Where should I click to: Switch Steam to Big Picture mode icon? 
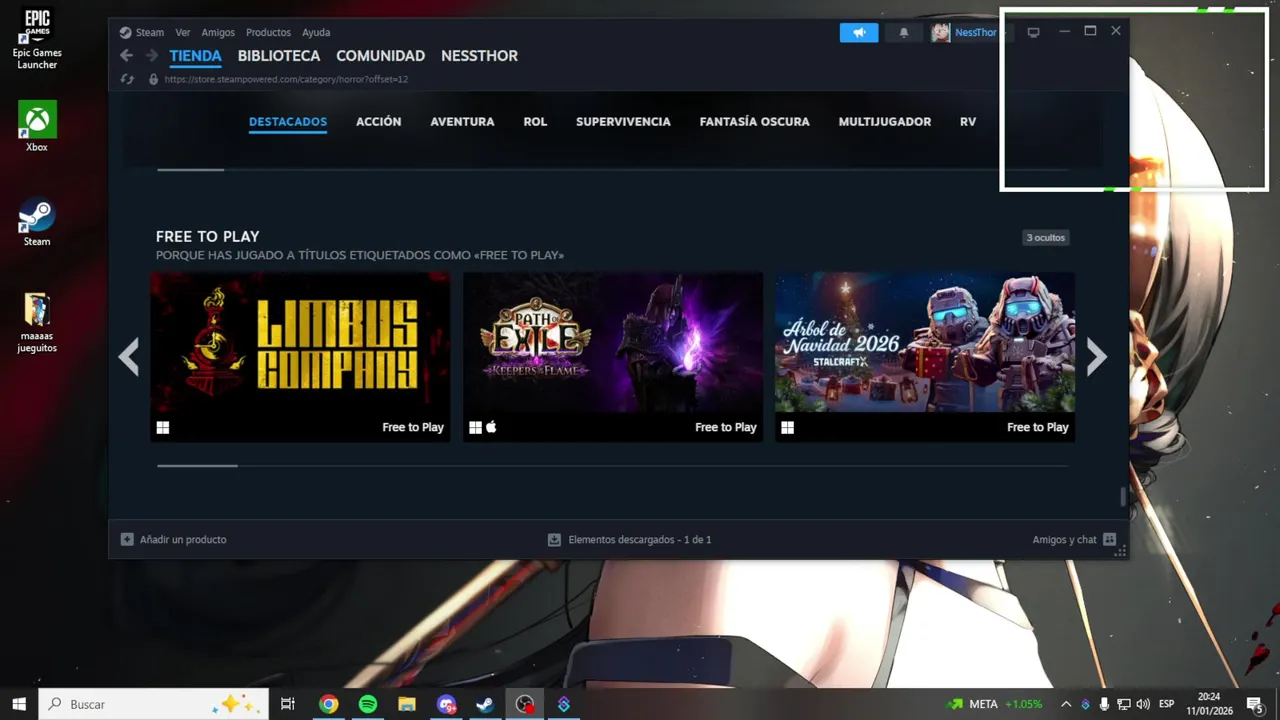[1033, 32]
